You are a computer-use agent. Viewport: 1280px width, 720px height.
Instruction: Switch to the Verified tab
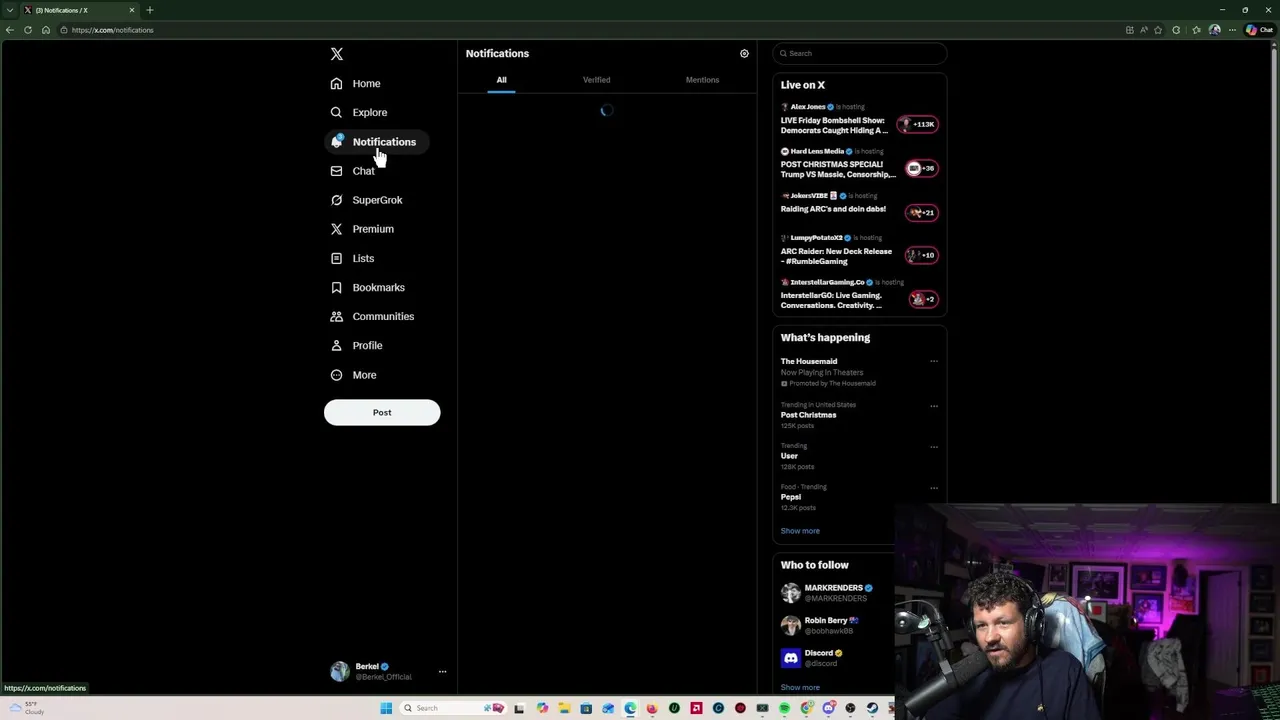pos(596,80)
